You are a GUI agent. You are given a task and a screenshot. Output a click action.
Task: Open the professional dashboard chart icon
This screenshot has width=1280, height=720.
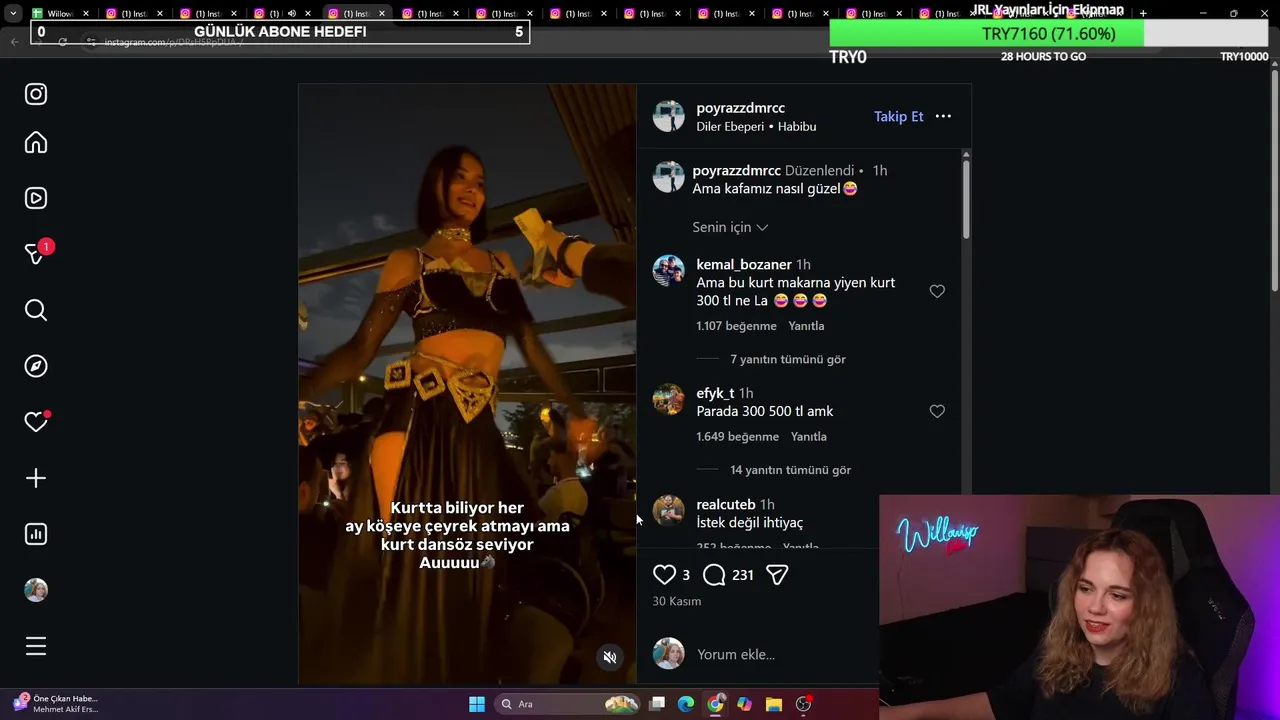[x=36, y=534]
